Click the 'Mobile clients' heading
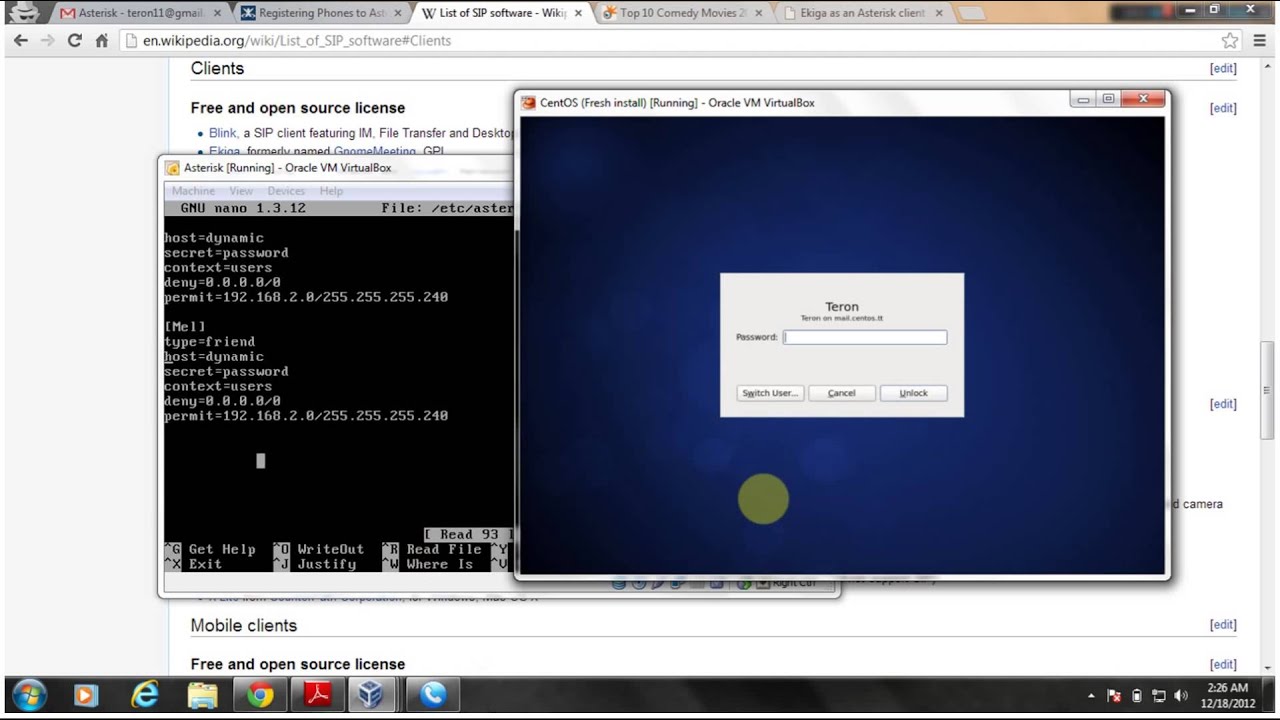 (244, 625)
